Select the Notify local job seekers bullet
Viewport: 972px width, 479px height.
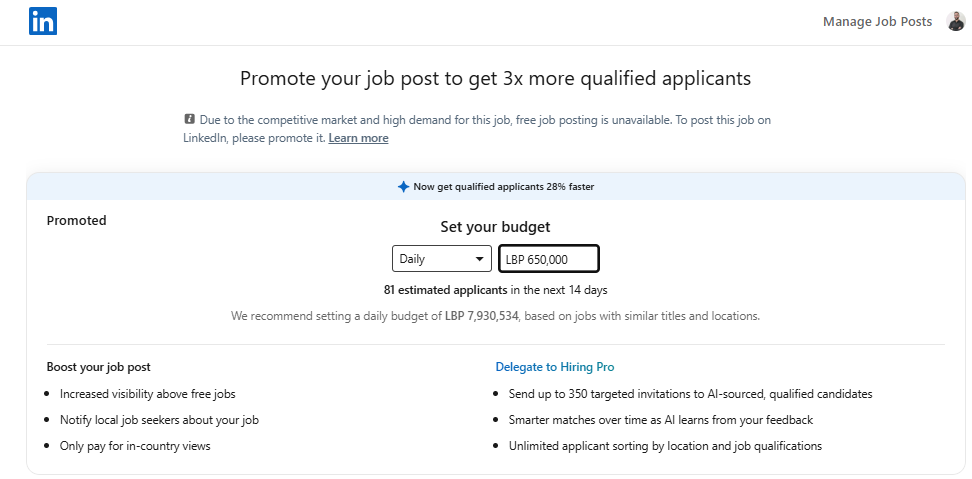pos(159,420)
